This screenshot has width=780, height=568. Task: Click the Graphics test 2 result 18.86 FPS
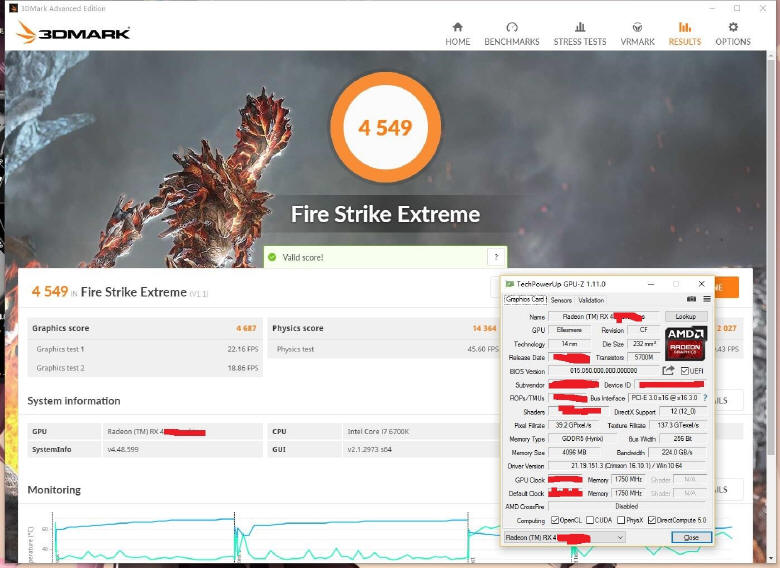243,368
